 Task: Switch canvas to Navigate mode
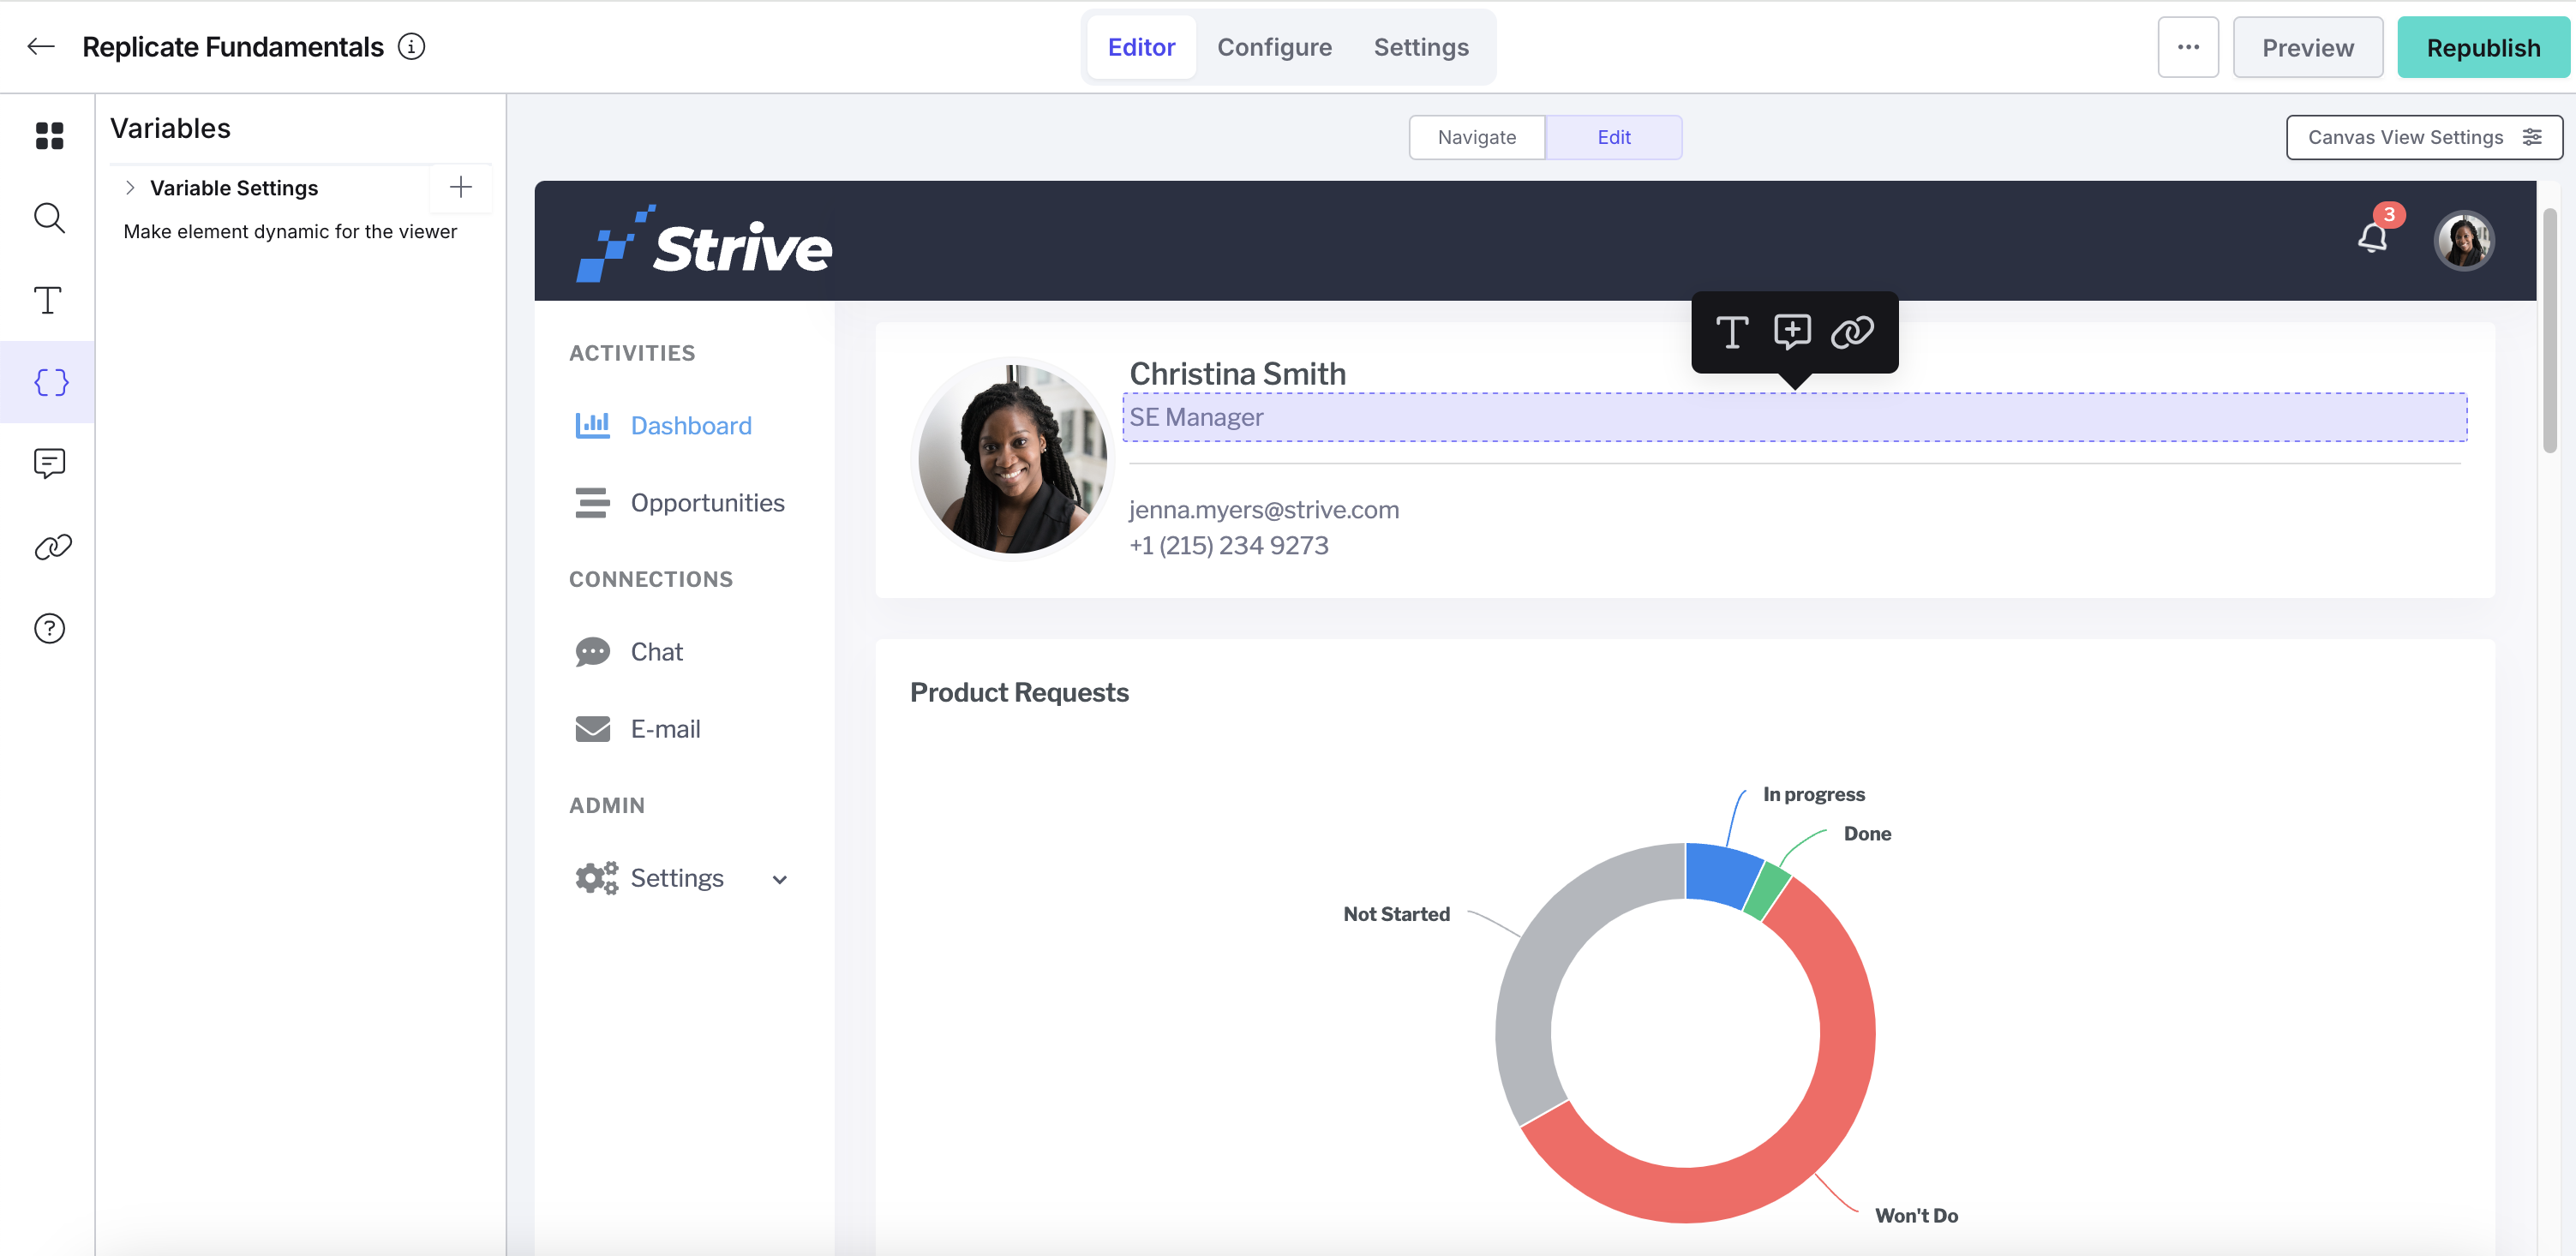(x=1476, y=137)
